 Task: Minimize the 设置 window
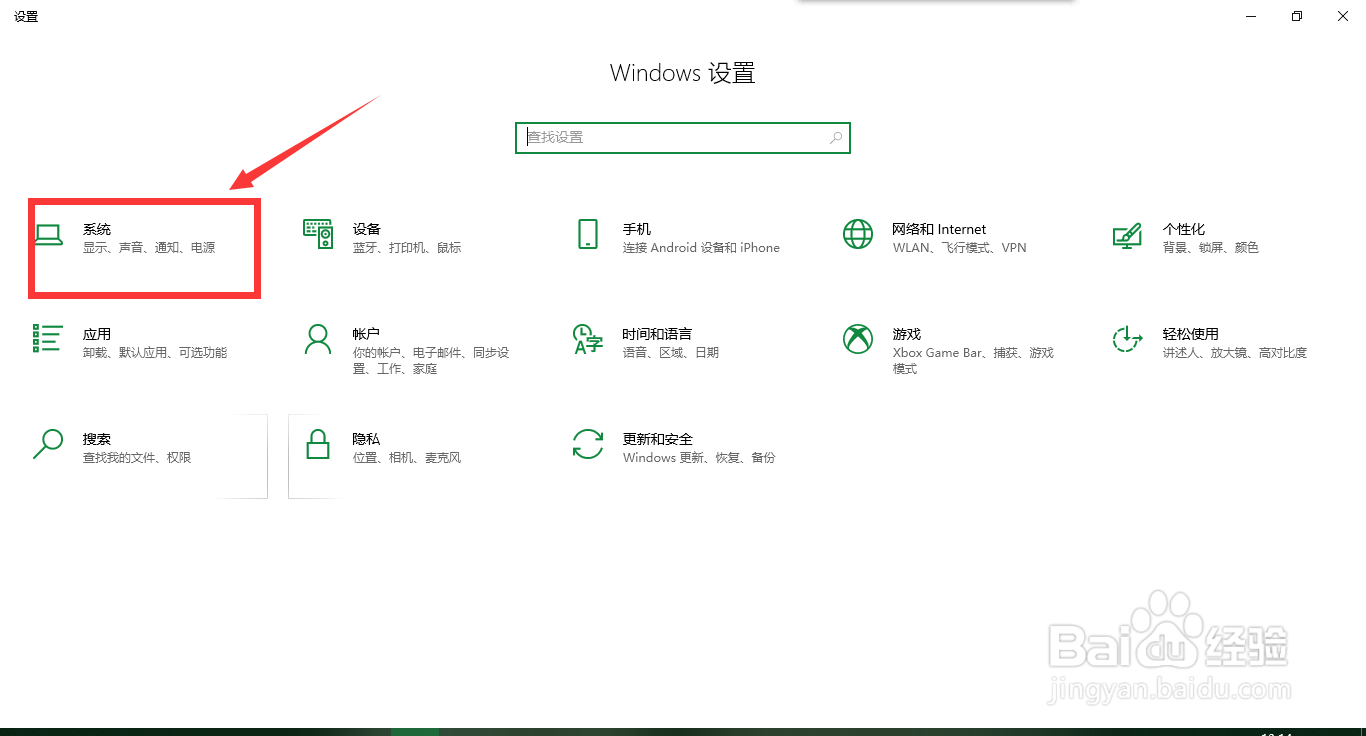coord(1251,16)
